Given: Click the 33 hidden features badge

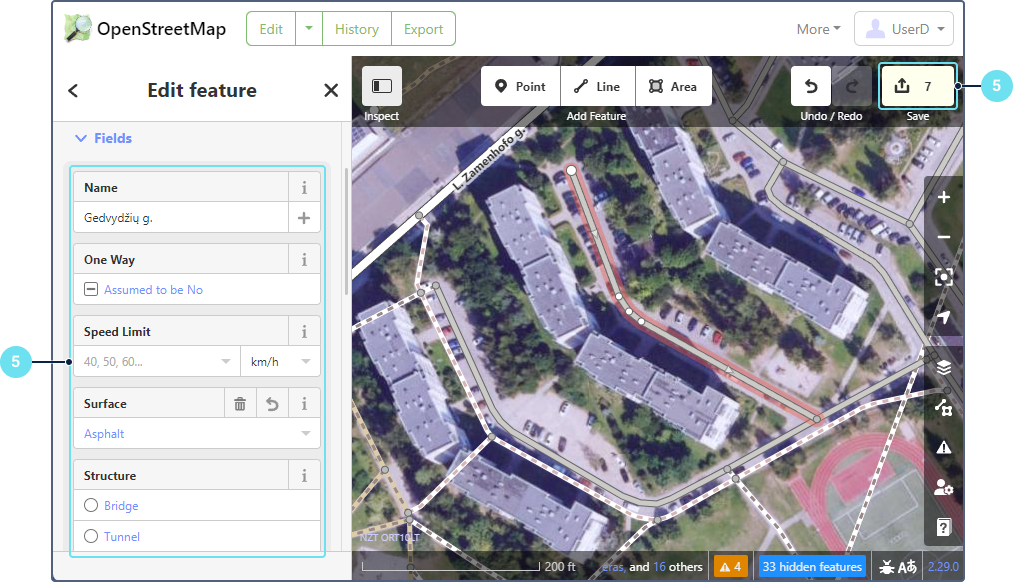Looking at the screenshot, I should [x=811, y=567].
